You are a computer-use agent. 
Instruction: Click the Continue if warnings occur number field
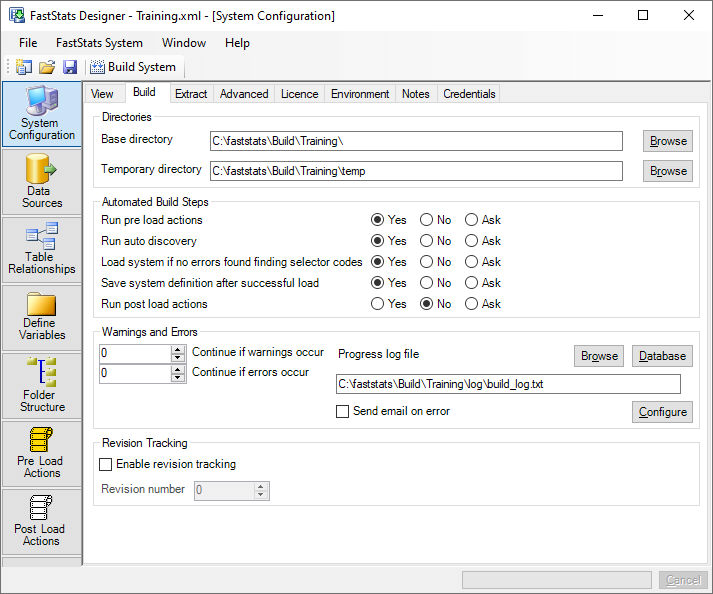135,353
